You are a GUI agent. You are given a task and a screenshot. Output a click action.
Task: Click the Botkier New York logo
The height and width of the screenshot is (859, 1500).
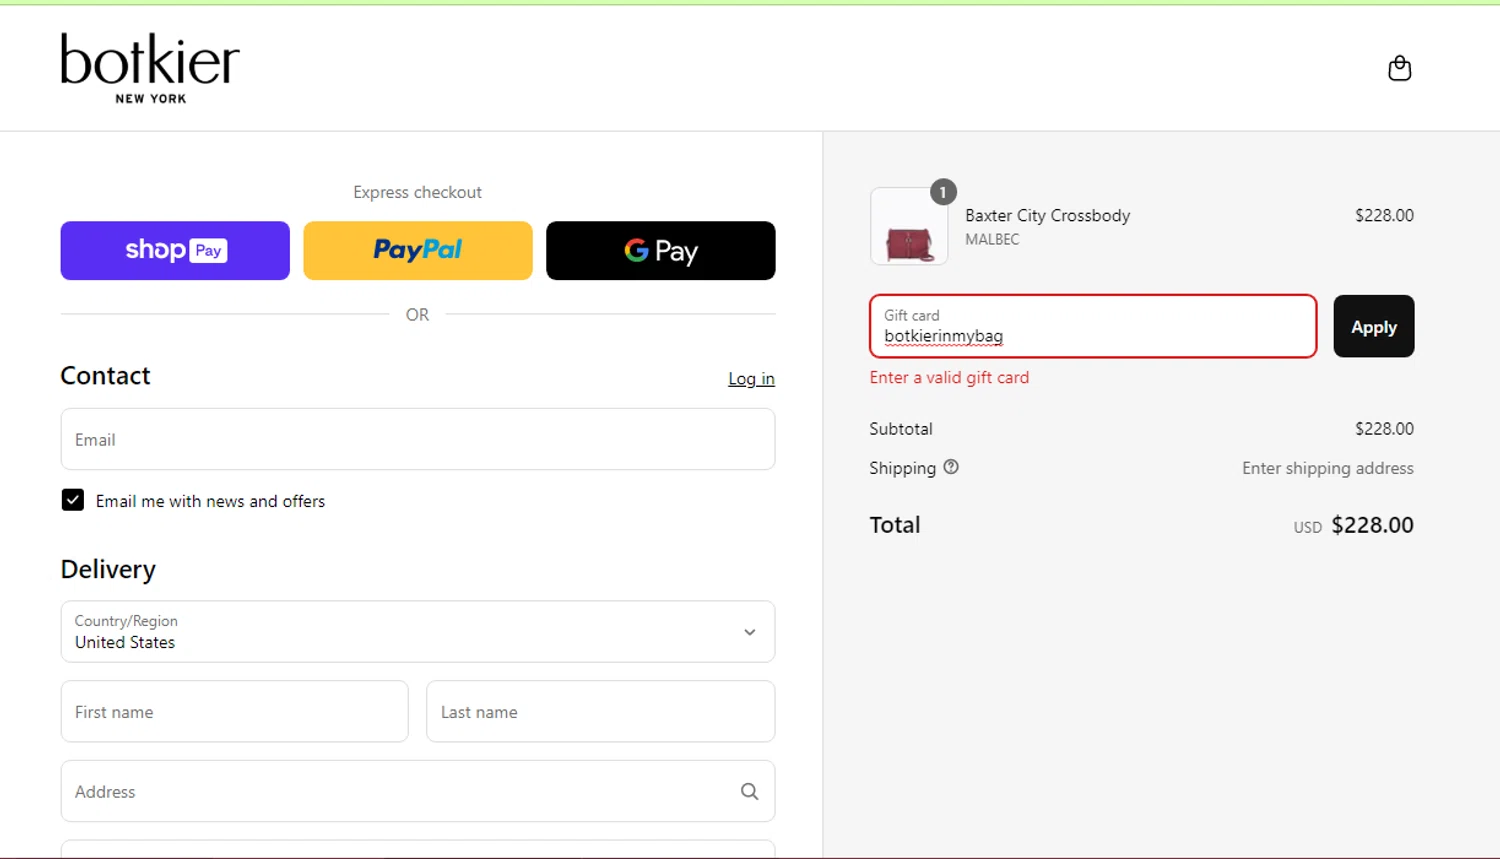[x=150, y=68]
